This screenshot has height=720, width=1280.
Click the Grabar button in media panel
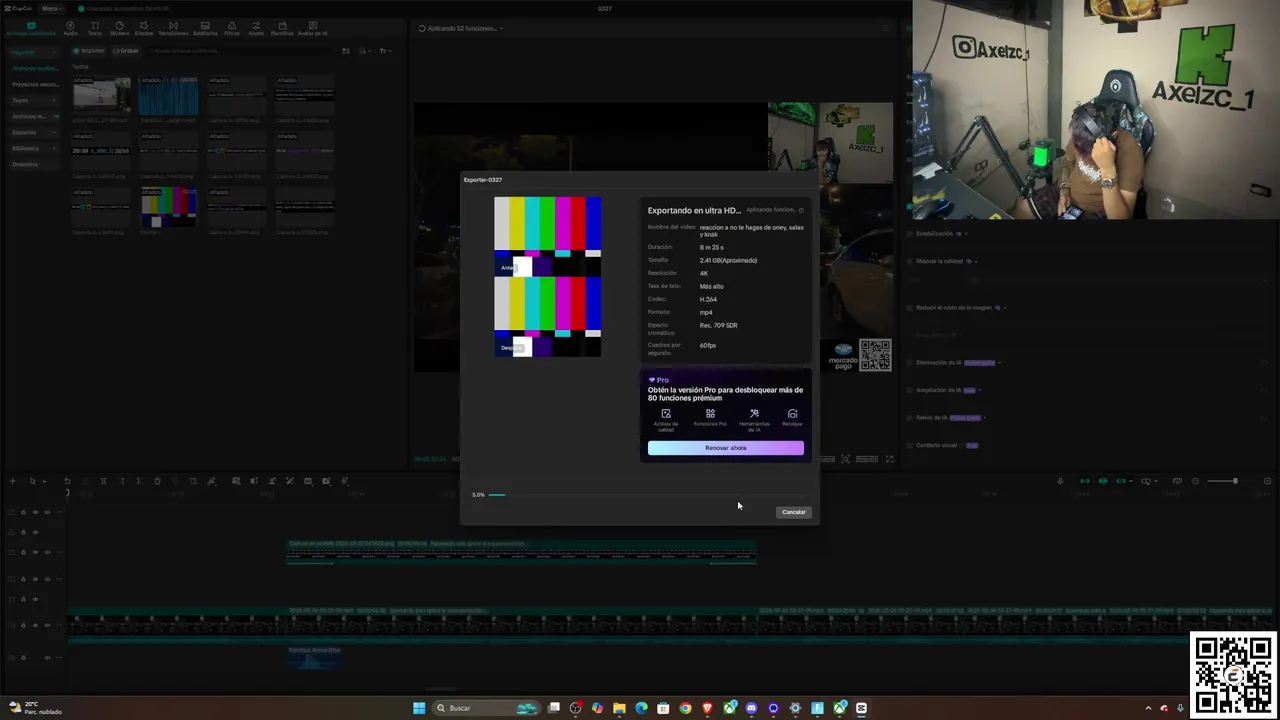pos(126,50)
